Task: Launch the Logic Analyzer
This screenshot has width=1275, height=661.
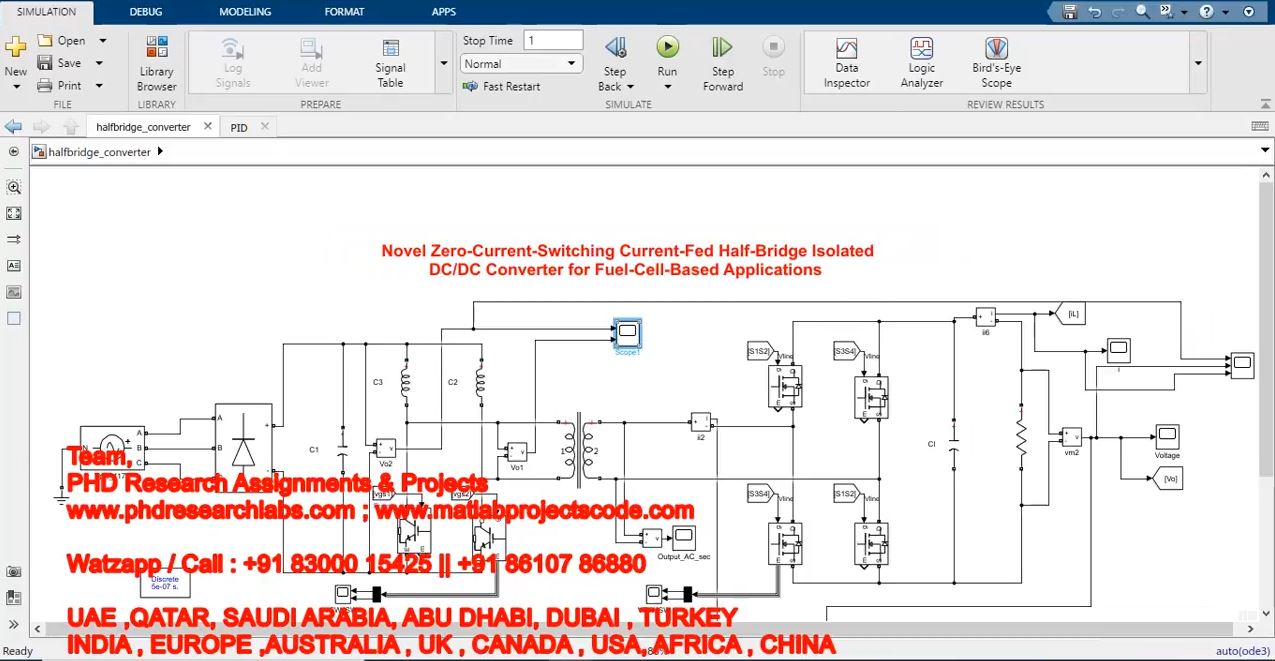Action: (921, 63)
